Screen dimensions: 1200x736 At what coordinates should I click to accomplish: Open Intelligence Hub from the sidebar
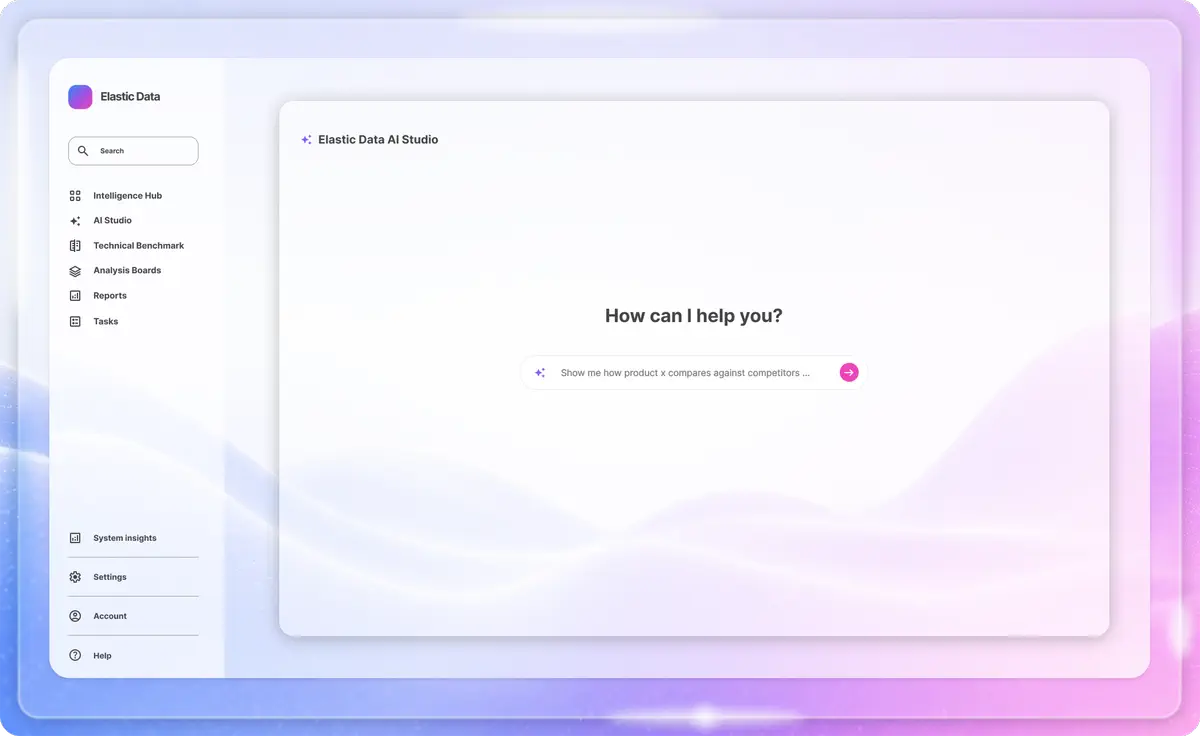(127, 196)
